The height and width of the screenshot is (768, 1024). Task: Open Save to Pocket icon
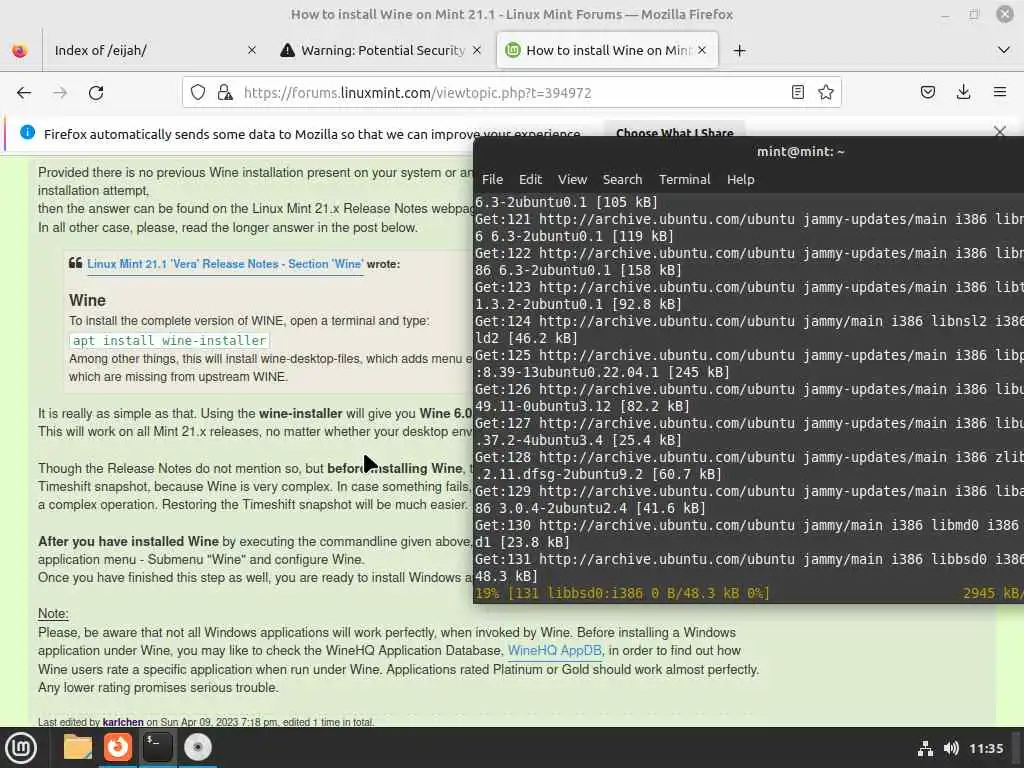click(927, 92)
